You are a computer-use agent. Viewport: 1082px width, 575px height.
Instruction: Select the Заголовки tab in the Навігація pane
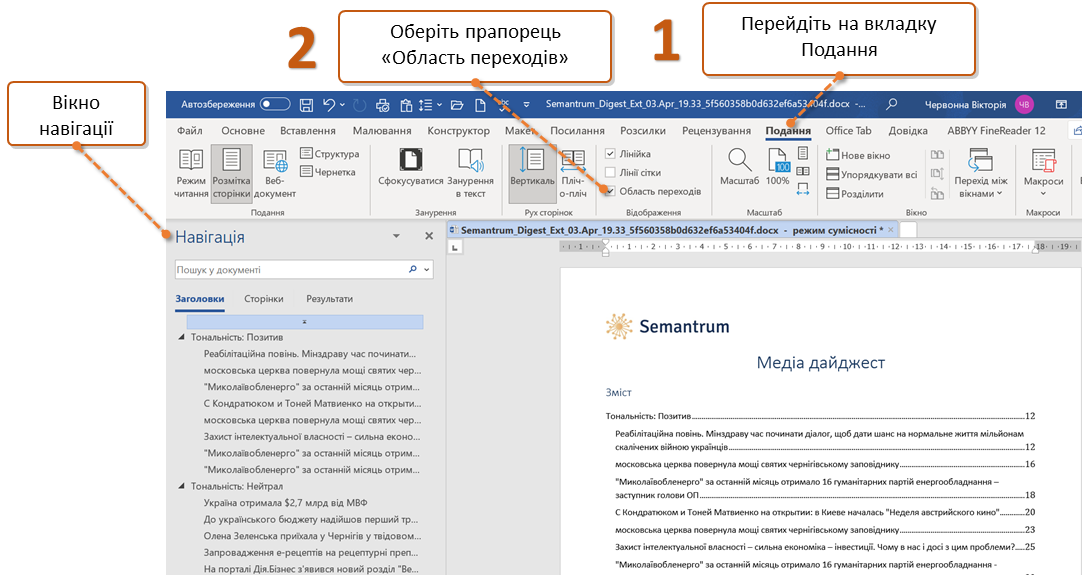199,299
